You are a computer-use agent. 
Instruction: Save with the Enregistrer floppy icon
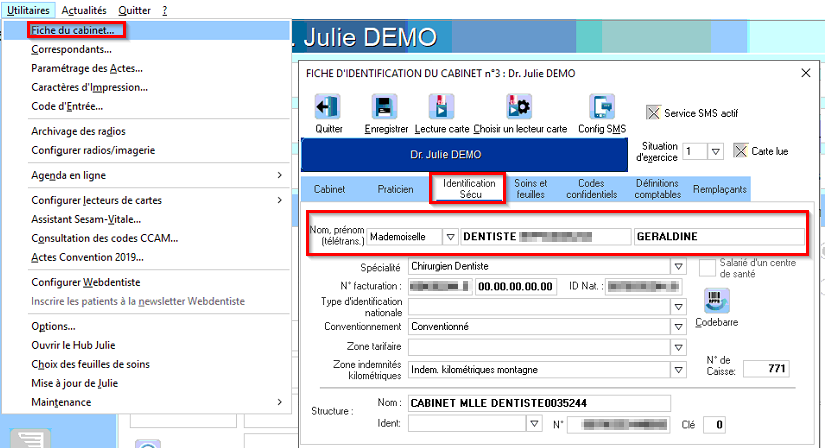tap(385, 107)
